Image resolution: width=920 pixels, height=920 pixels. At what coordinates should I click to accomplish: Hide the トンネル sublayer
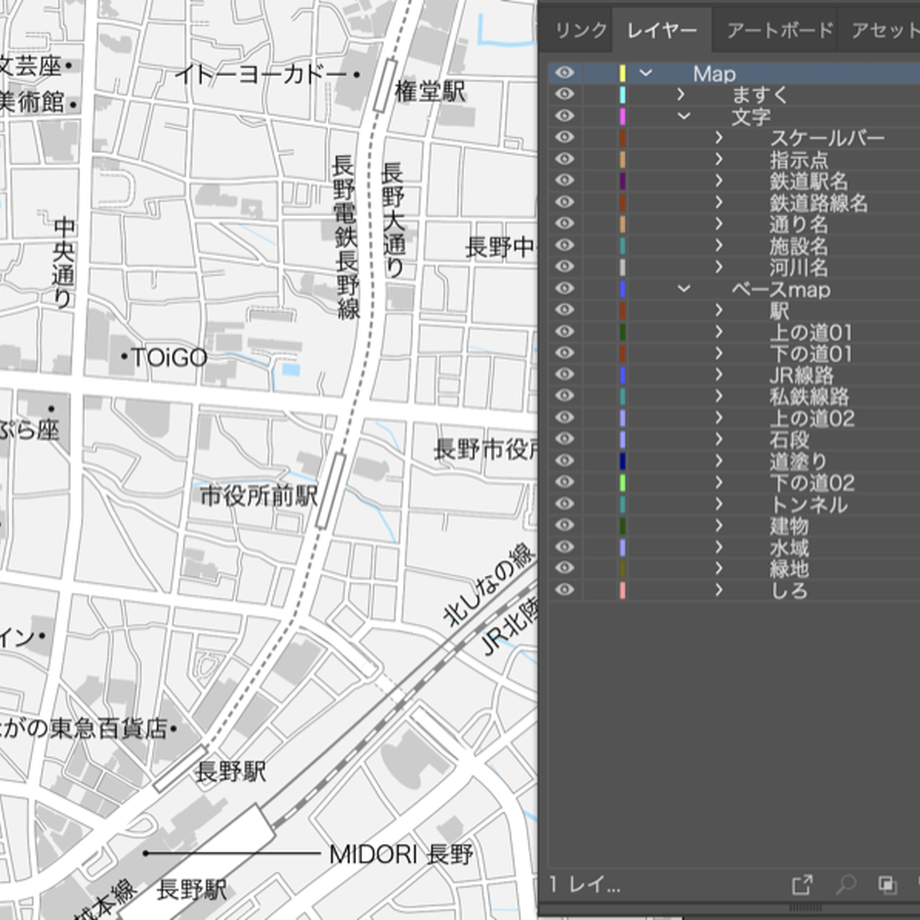[564, 503]
